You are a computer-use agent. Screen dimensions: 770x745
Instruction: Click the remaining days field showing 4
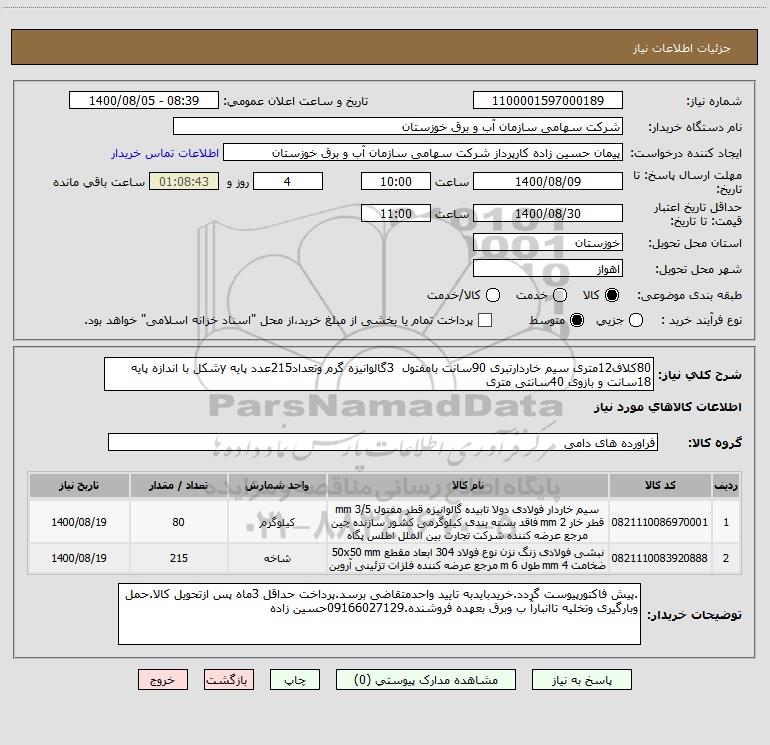[x=288, y=181]
